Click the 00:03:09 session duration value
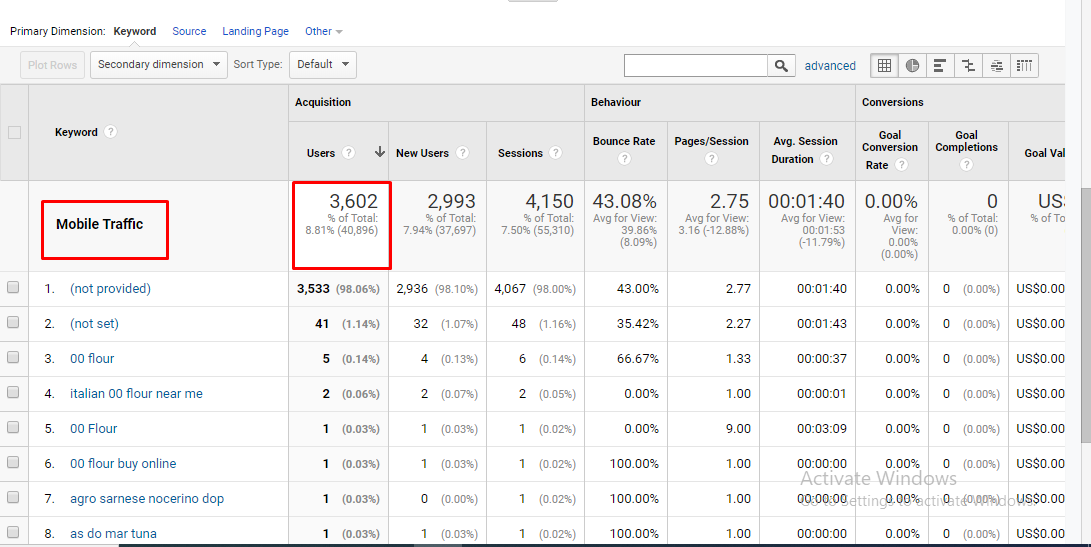Screen dimensions: 1091x547 (x=822, y=429)
